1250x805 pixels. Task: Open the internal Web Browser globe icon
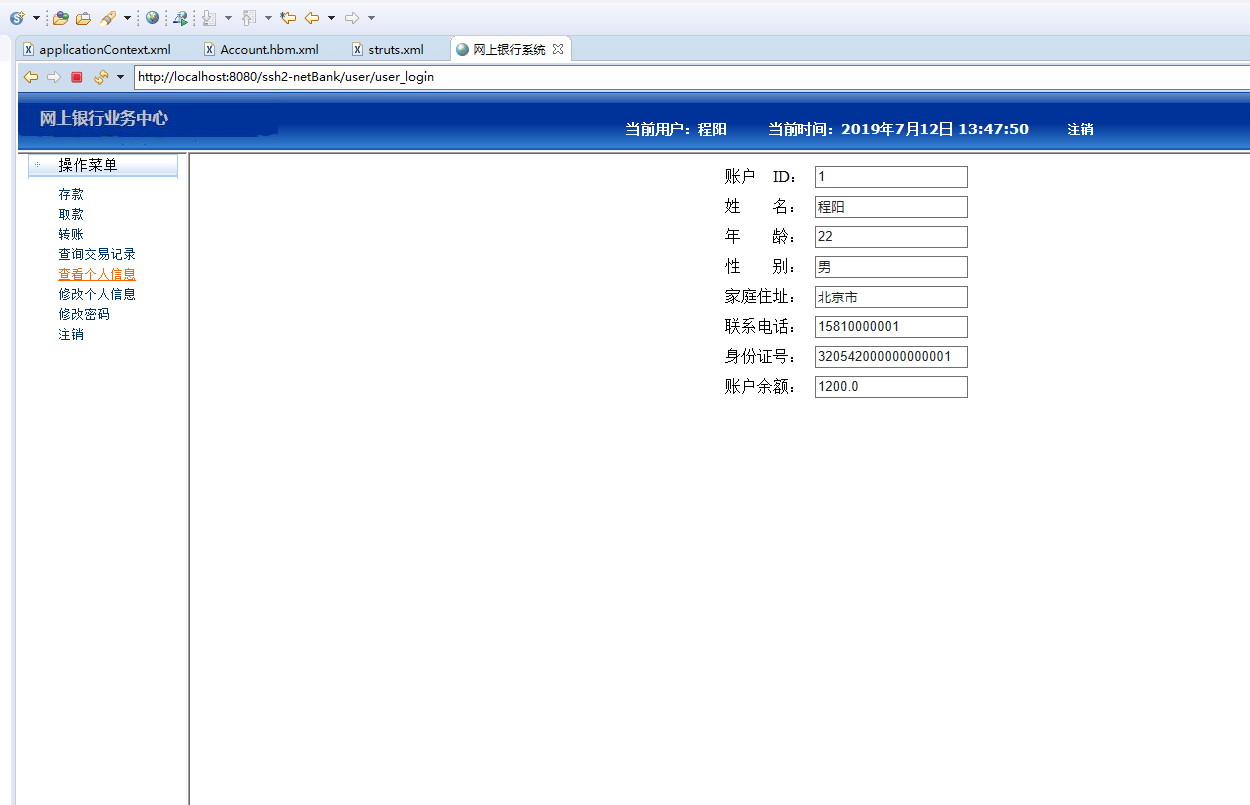point(152,17)
